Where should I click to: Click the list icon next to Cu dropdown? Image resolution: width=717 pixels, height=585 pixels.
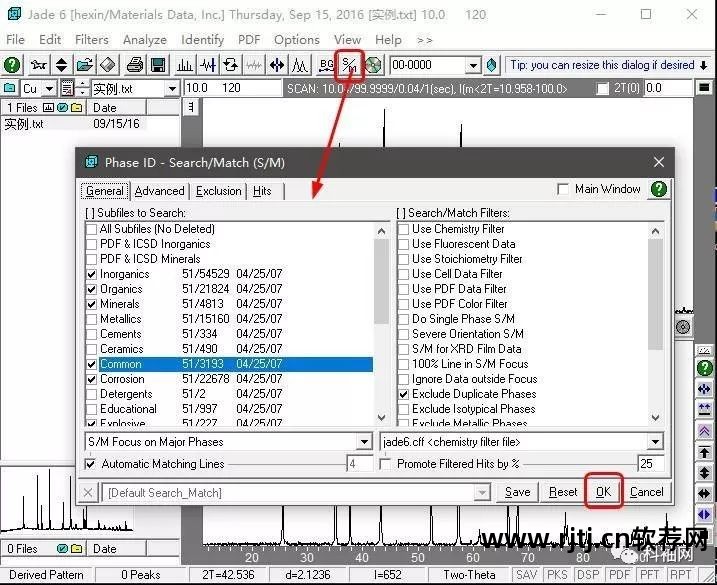[x=67, y=88]
